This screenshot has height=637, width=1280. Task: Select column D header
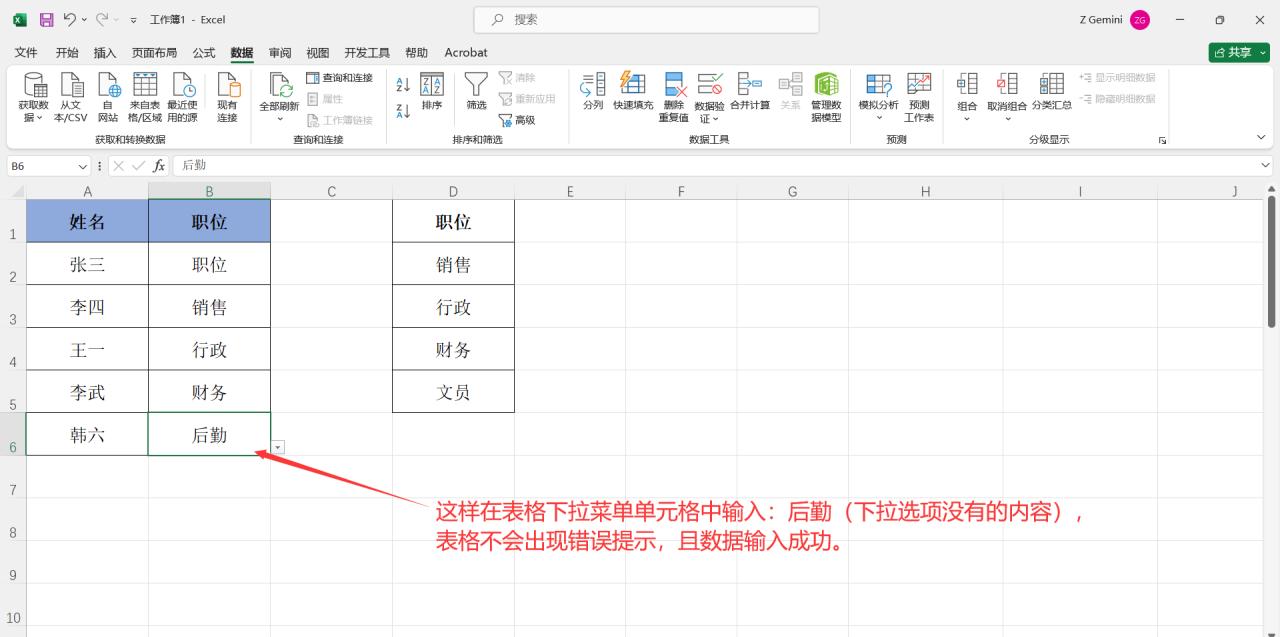(453, 191)
